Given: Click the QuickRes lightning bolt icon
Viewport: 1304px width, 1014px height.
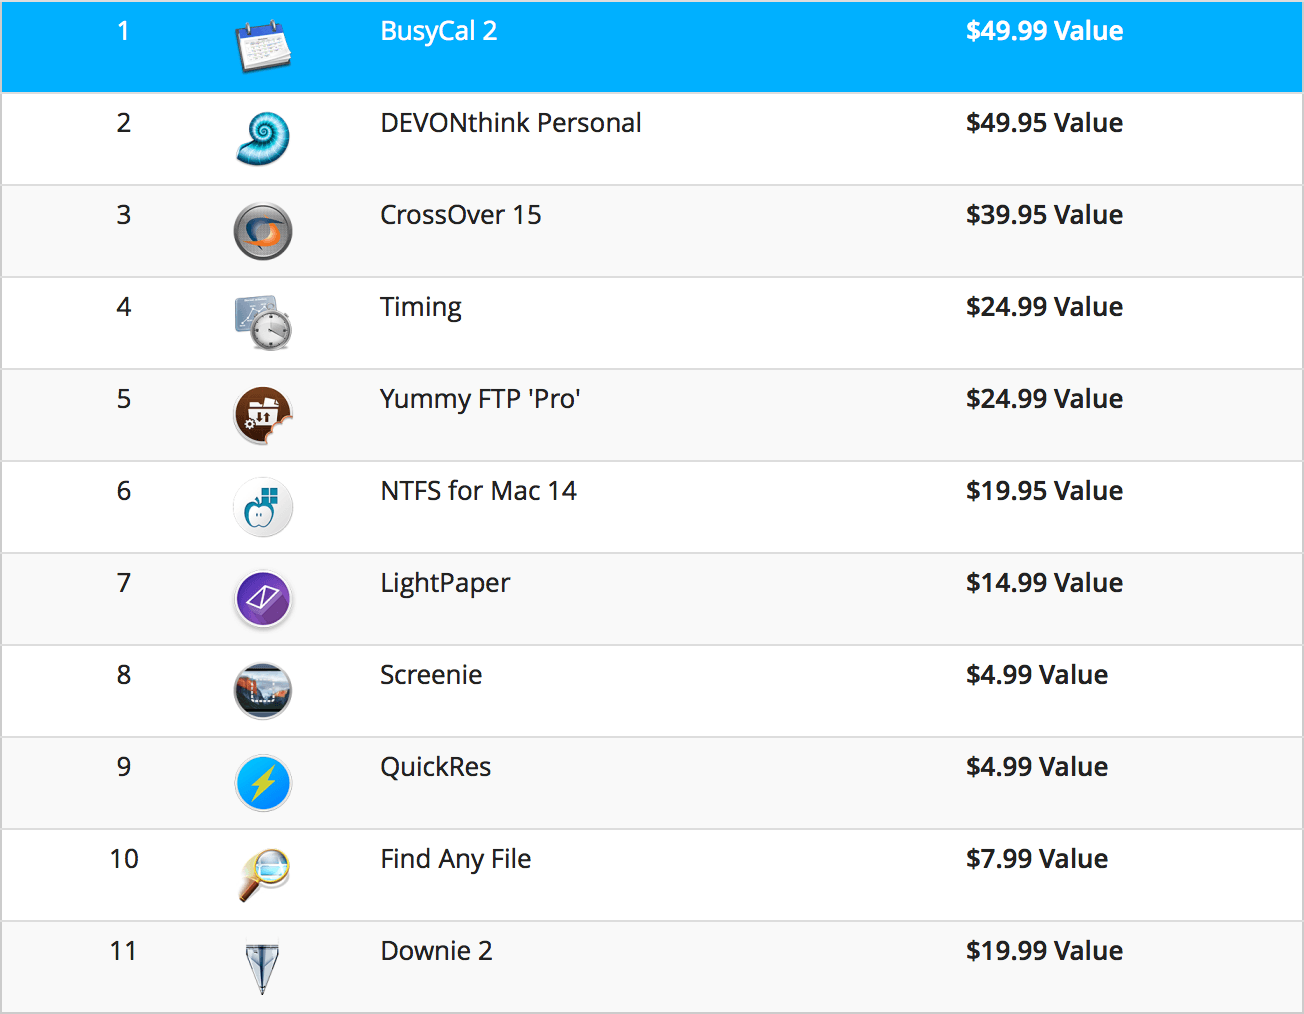Looking at the screenshot, I should (x=263, y=783).
